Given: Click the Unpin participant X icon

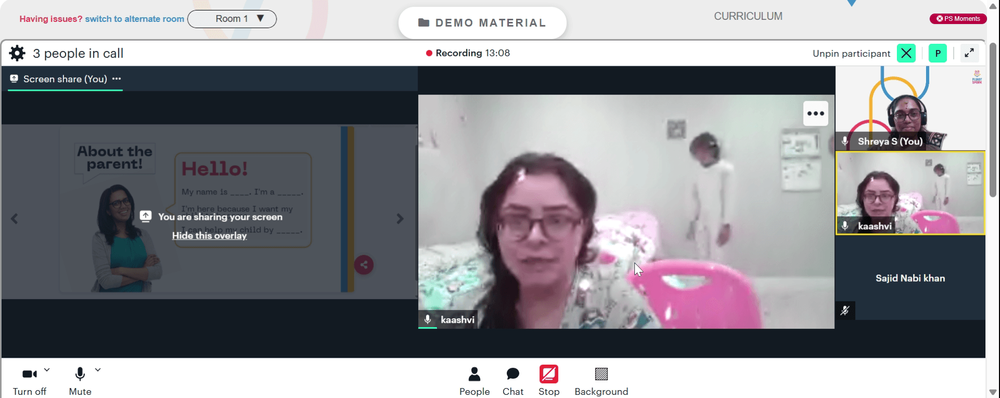Looking at the screenshot, I should point(906,53).
